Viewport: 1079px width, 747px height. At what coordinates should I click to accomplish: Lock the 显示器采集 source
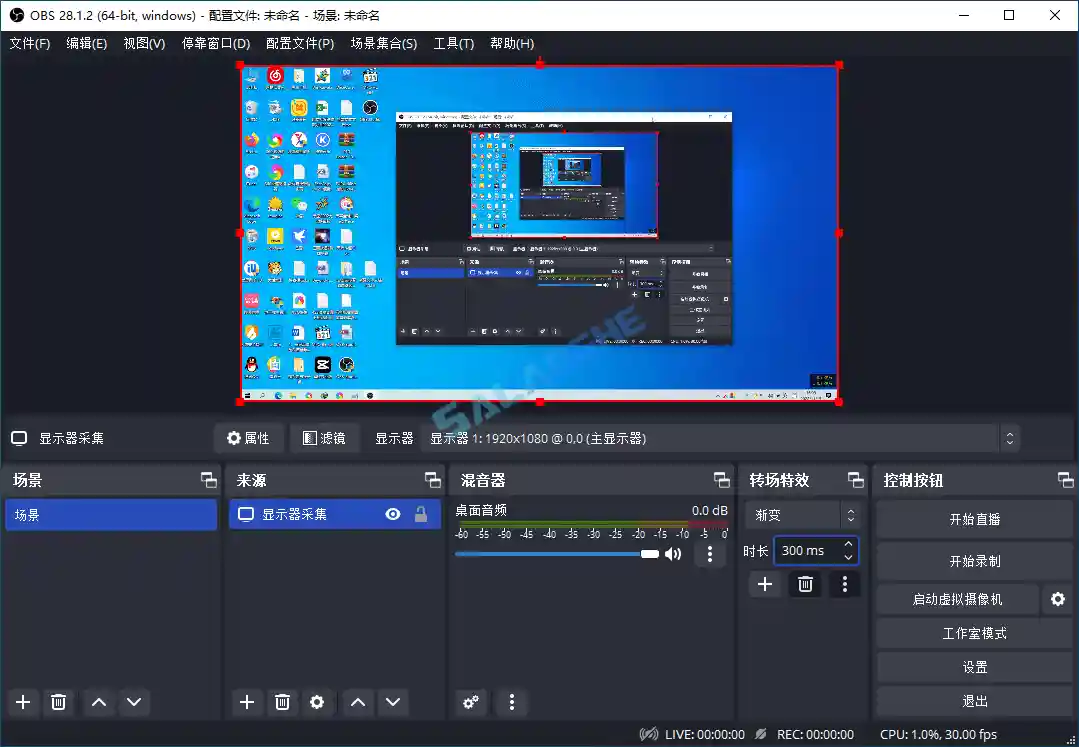422,514
